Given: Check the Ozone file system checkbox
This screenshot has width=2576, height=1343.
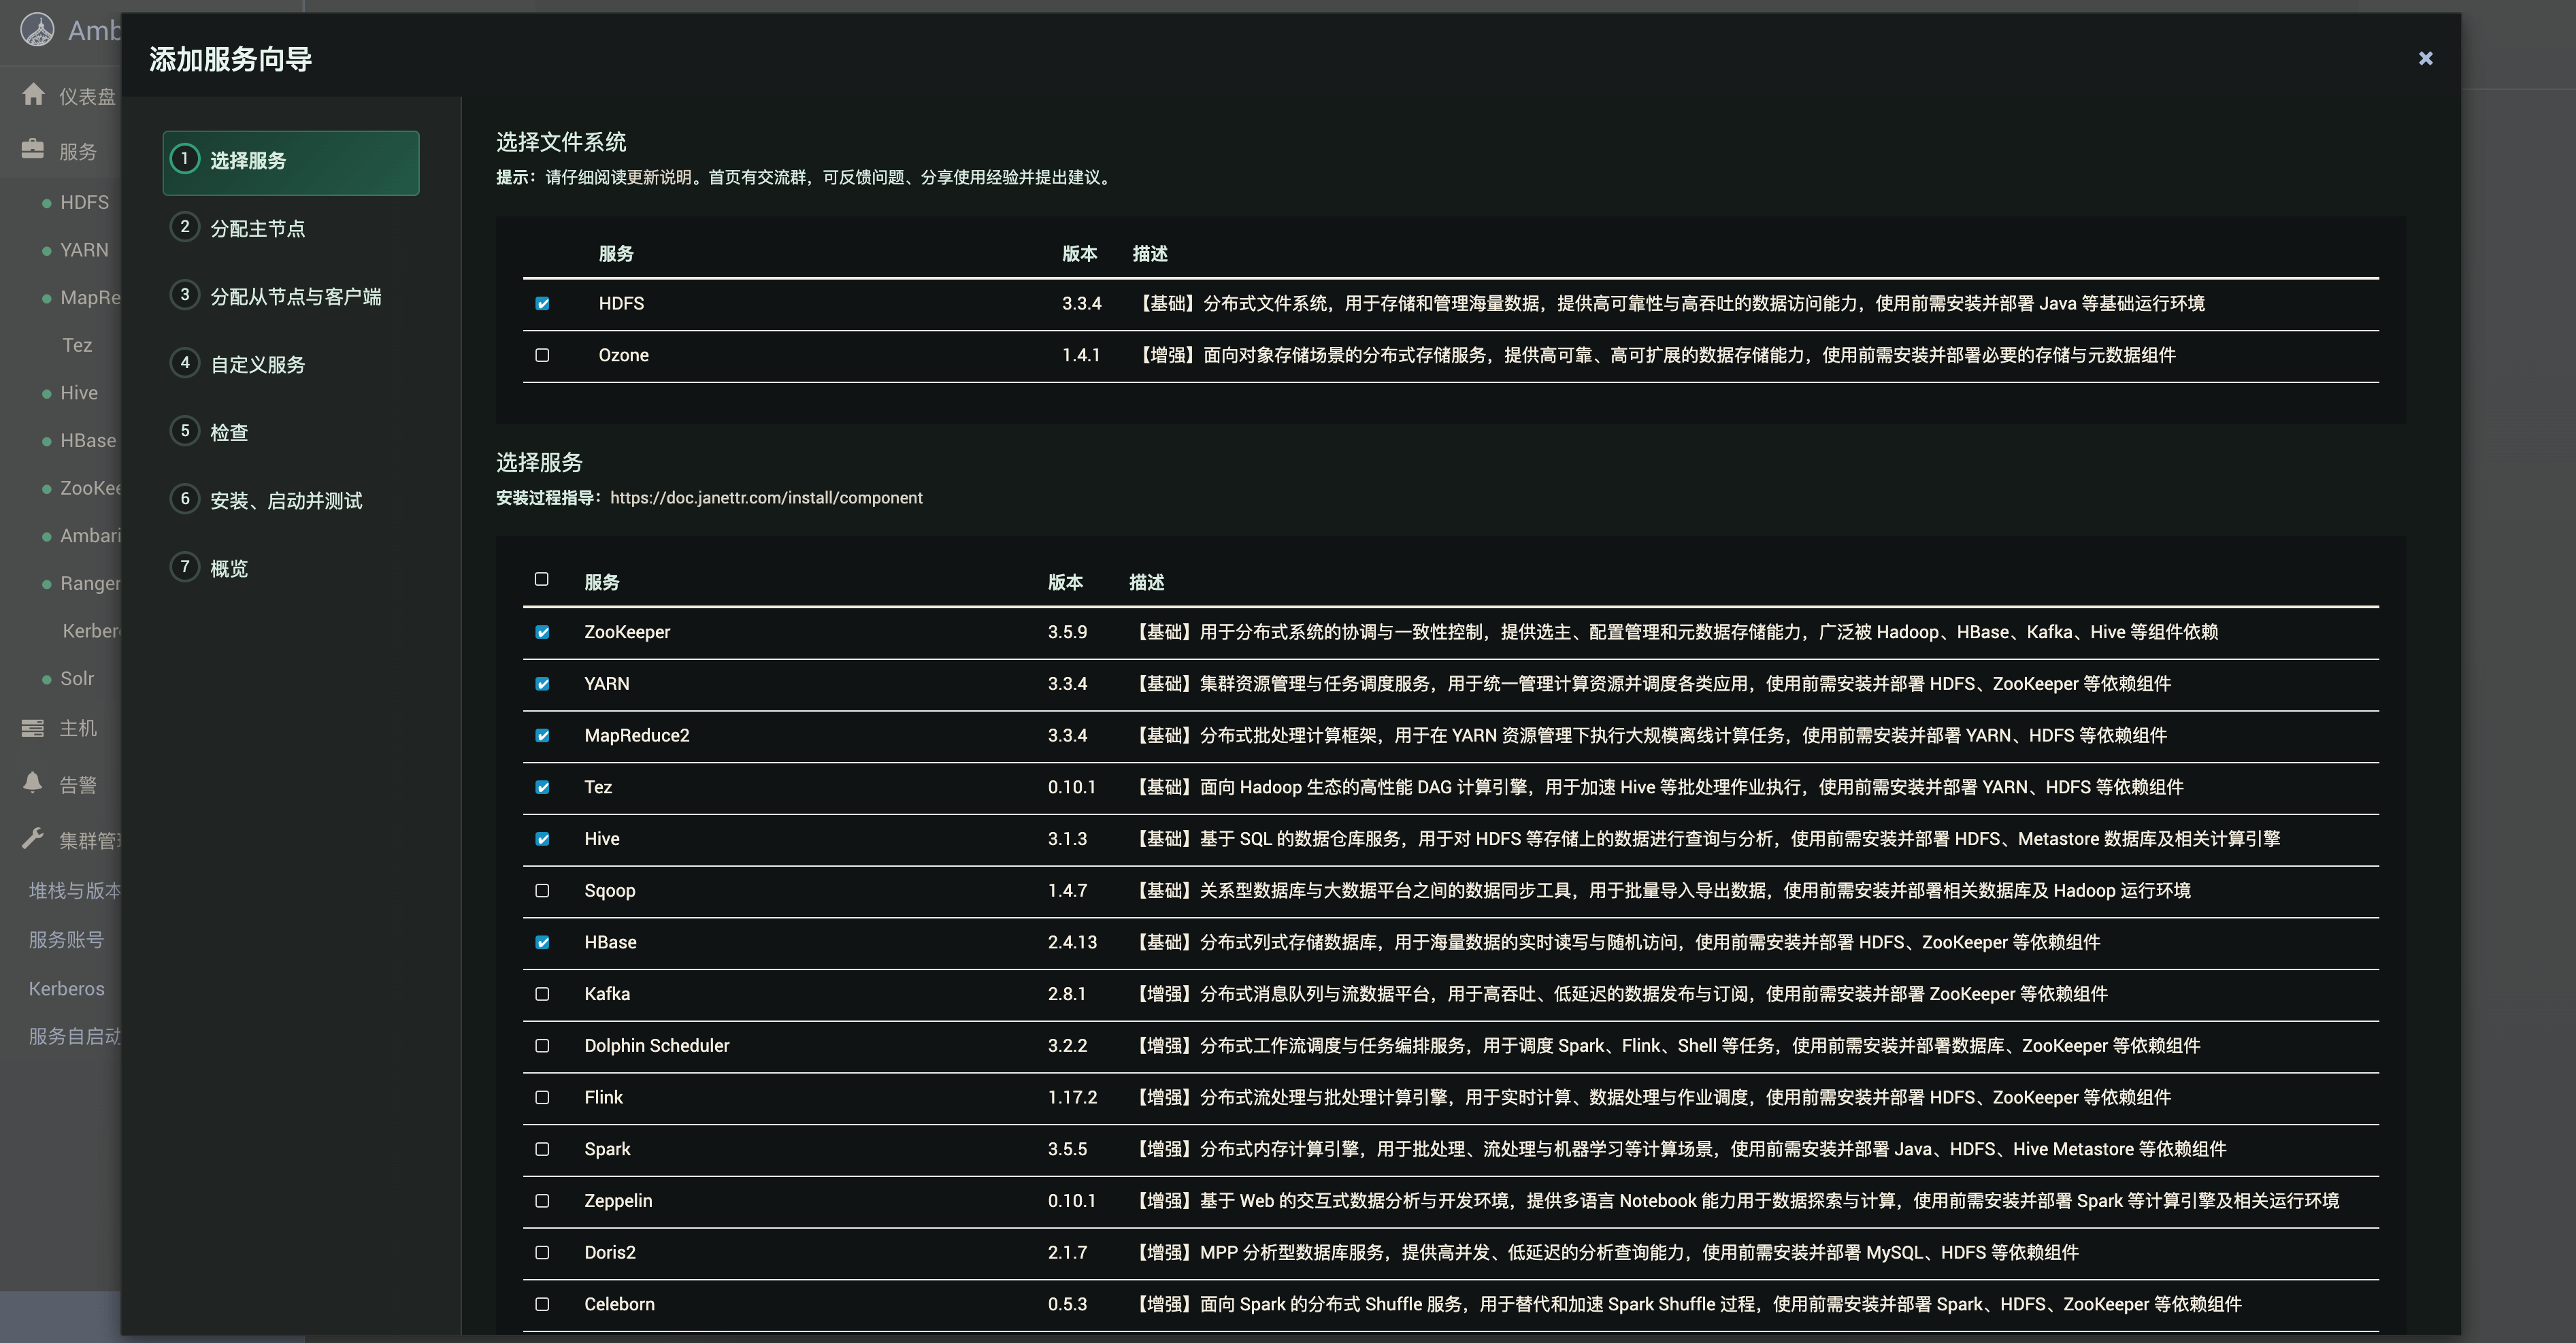Looking at the screenshot, I should pos(542,355).
